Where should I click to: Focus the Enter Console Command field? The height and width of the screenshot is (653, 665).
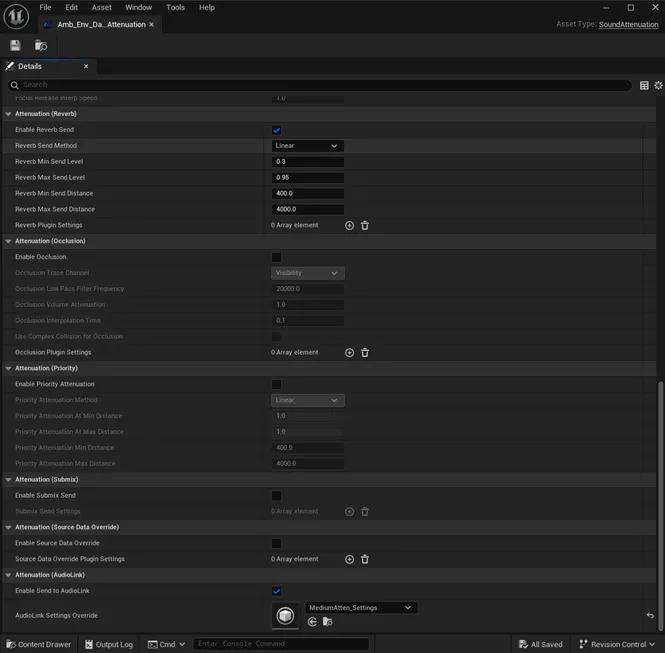point(281,644)
